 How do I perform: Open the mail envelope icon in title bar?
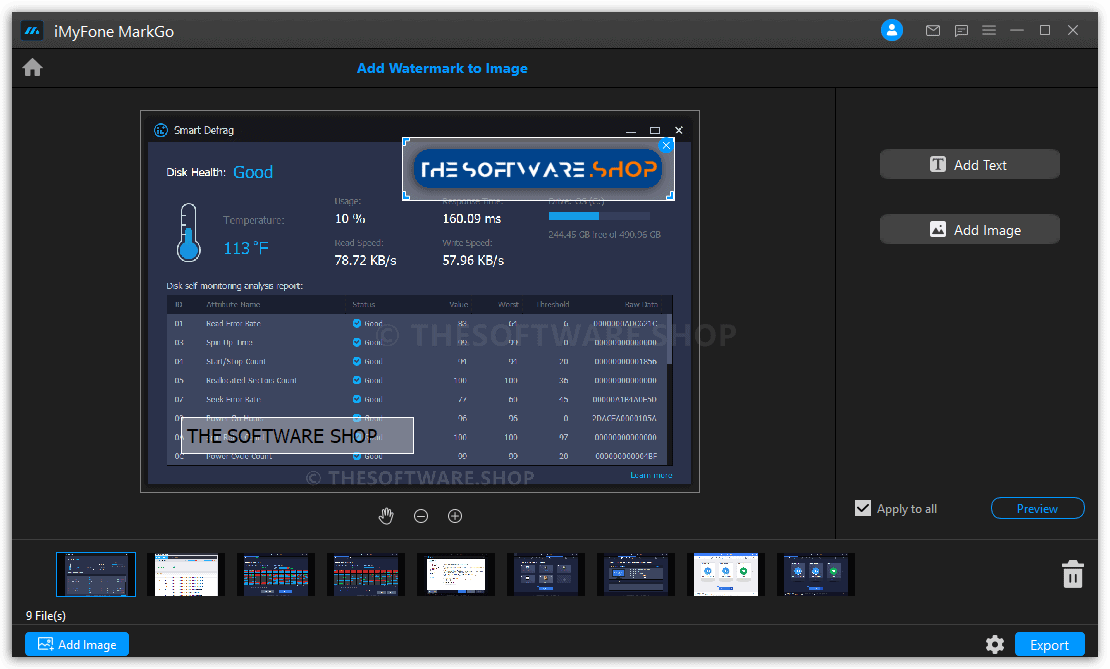point(933,30)
